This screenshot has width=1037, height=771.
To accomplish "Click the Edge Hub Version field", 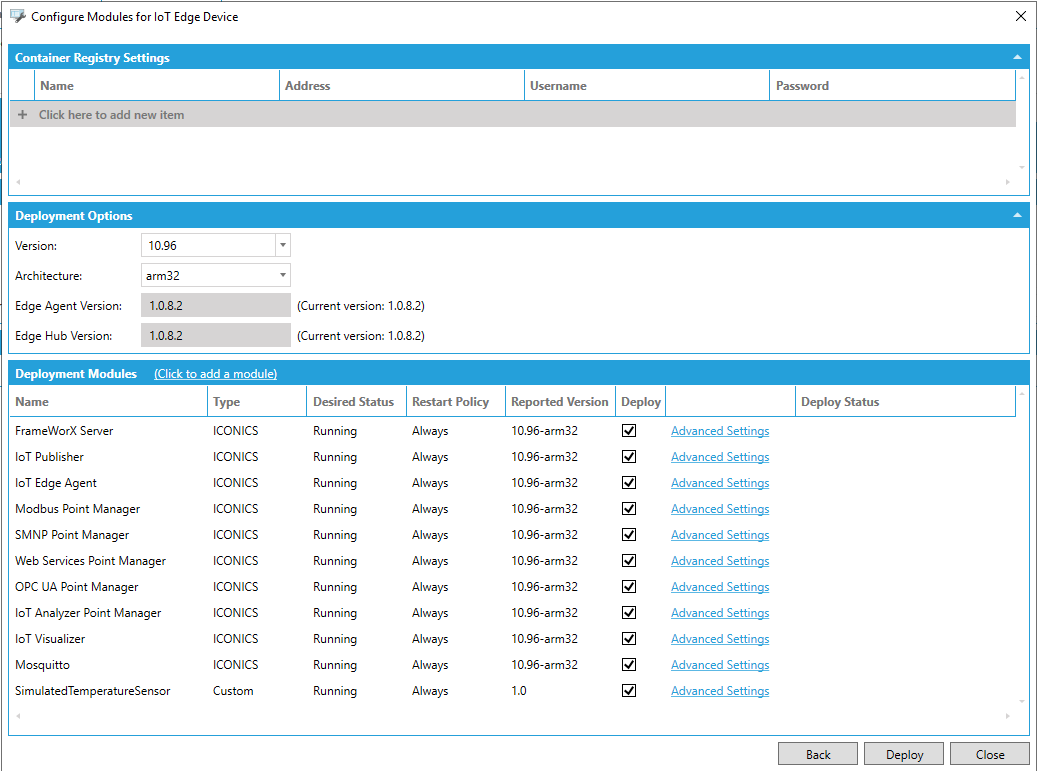I will pyautogui.click(x=216, y=335).
